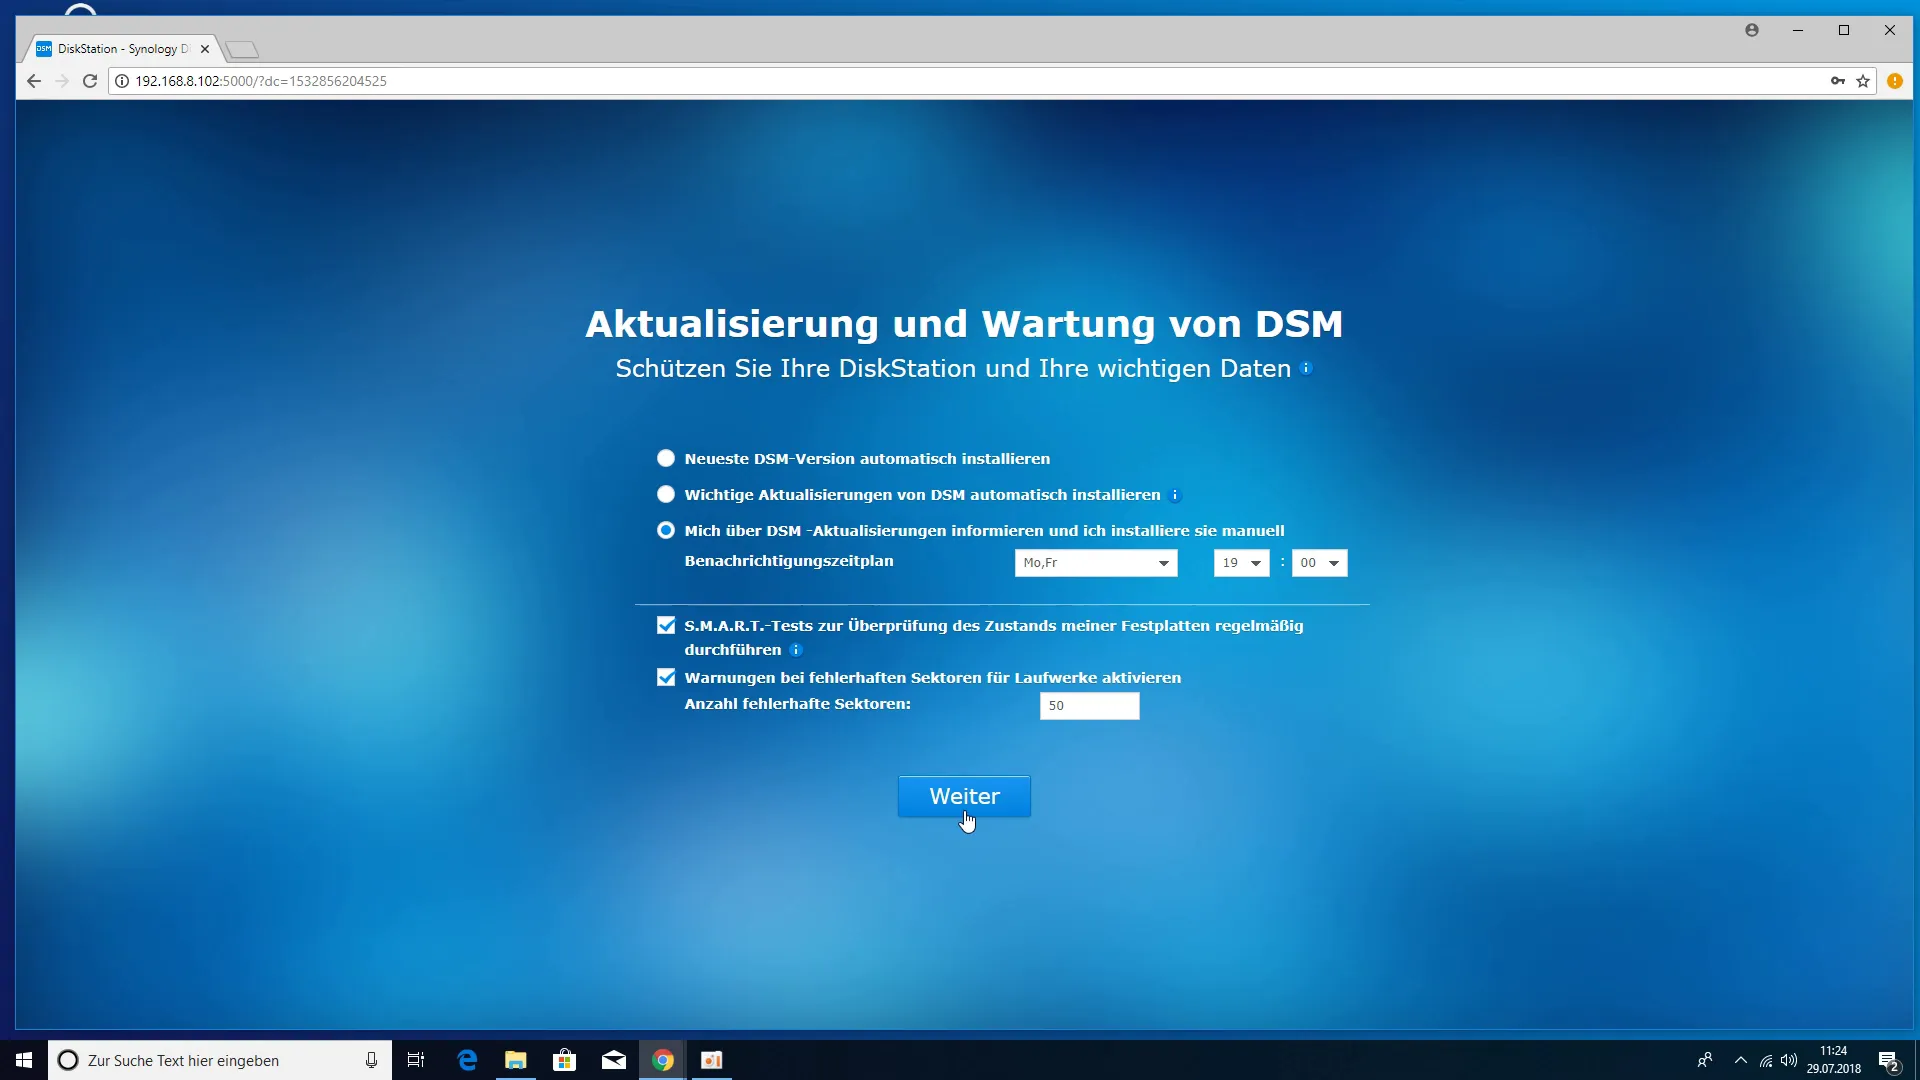The height and width of the screenshot is (1080, 1920).
Task: Maximize or restore the Chrome window
Action: pyautogui.click(x=1844, y=30)
